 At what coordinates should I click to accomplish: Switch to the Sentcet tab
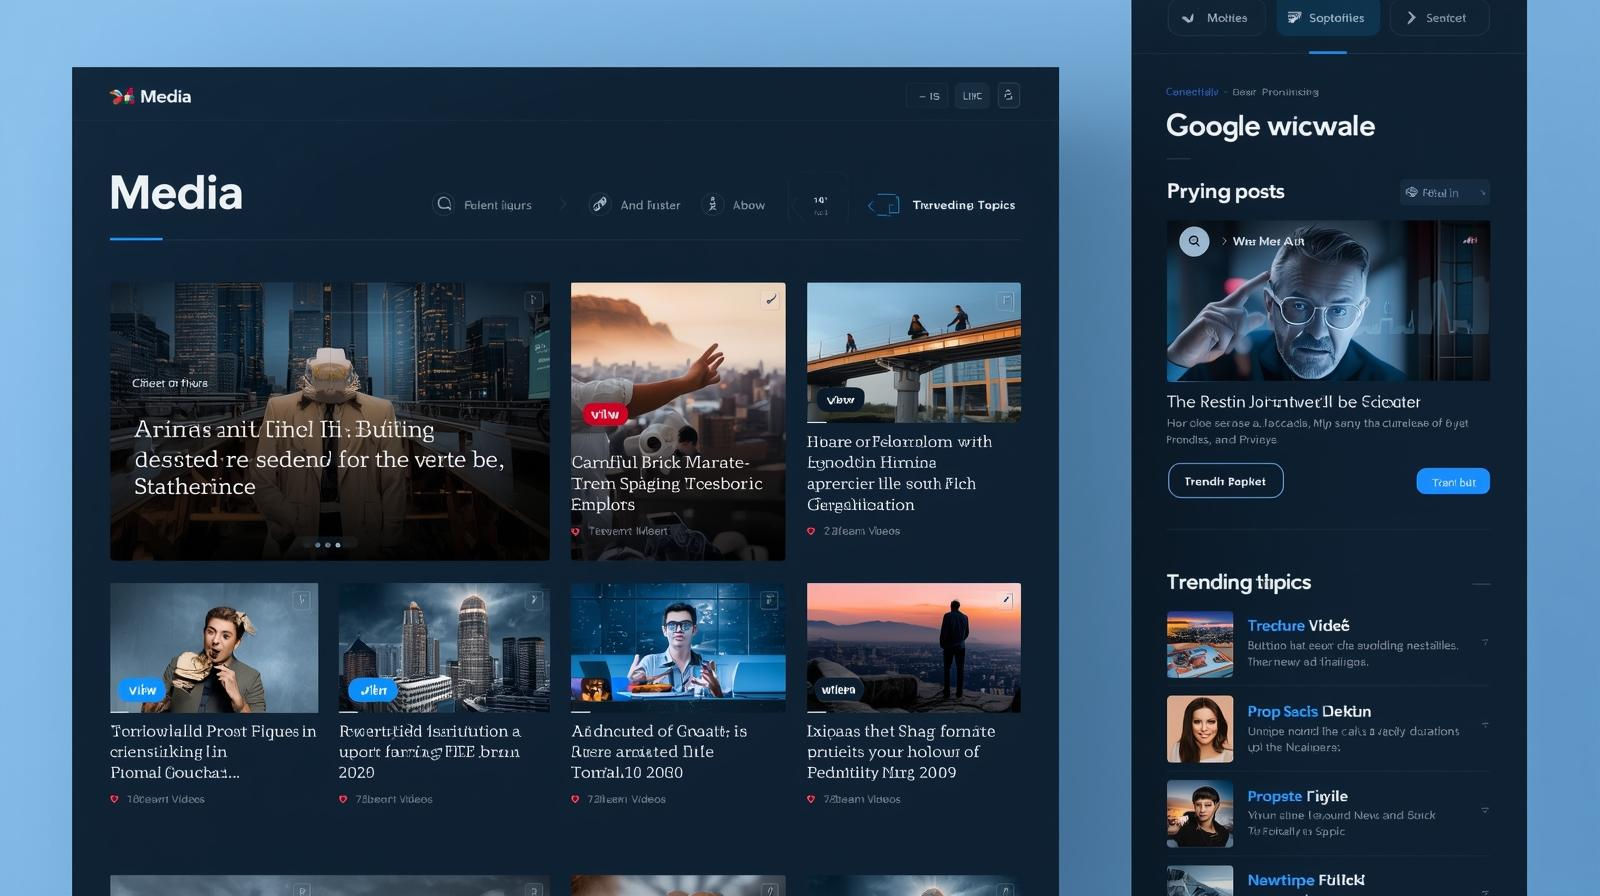pos(1438,18)
